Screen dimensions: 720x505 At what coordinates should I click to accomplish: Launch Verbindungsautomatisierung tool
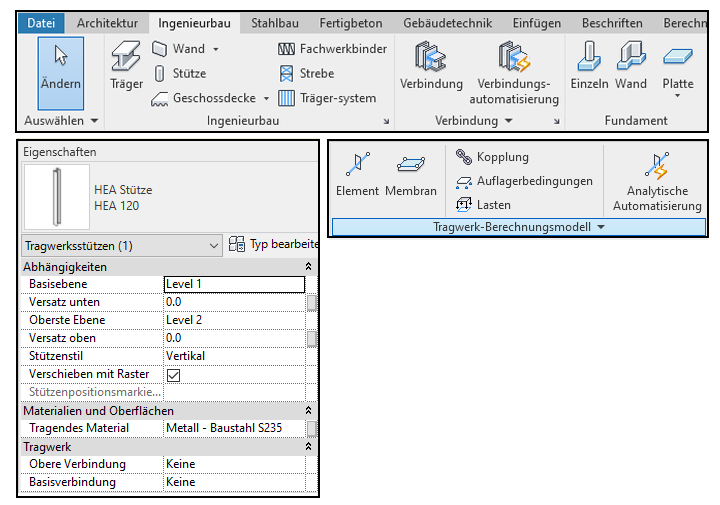514,73
